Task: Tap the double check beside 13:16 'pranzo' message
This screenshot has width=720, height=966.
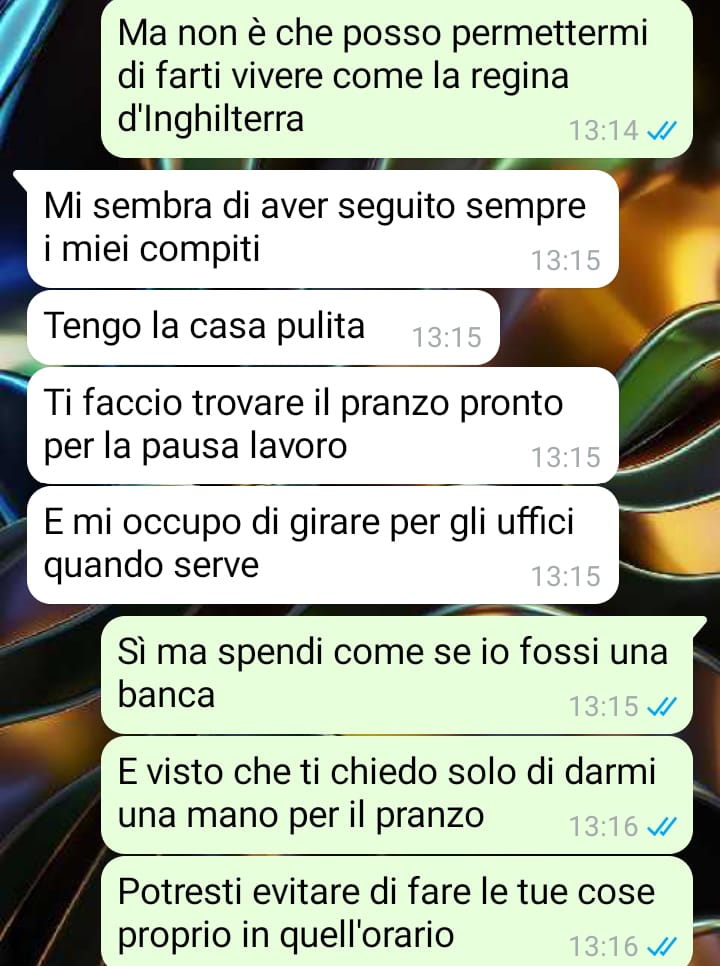Action: [662, 826]
